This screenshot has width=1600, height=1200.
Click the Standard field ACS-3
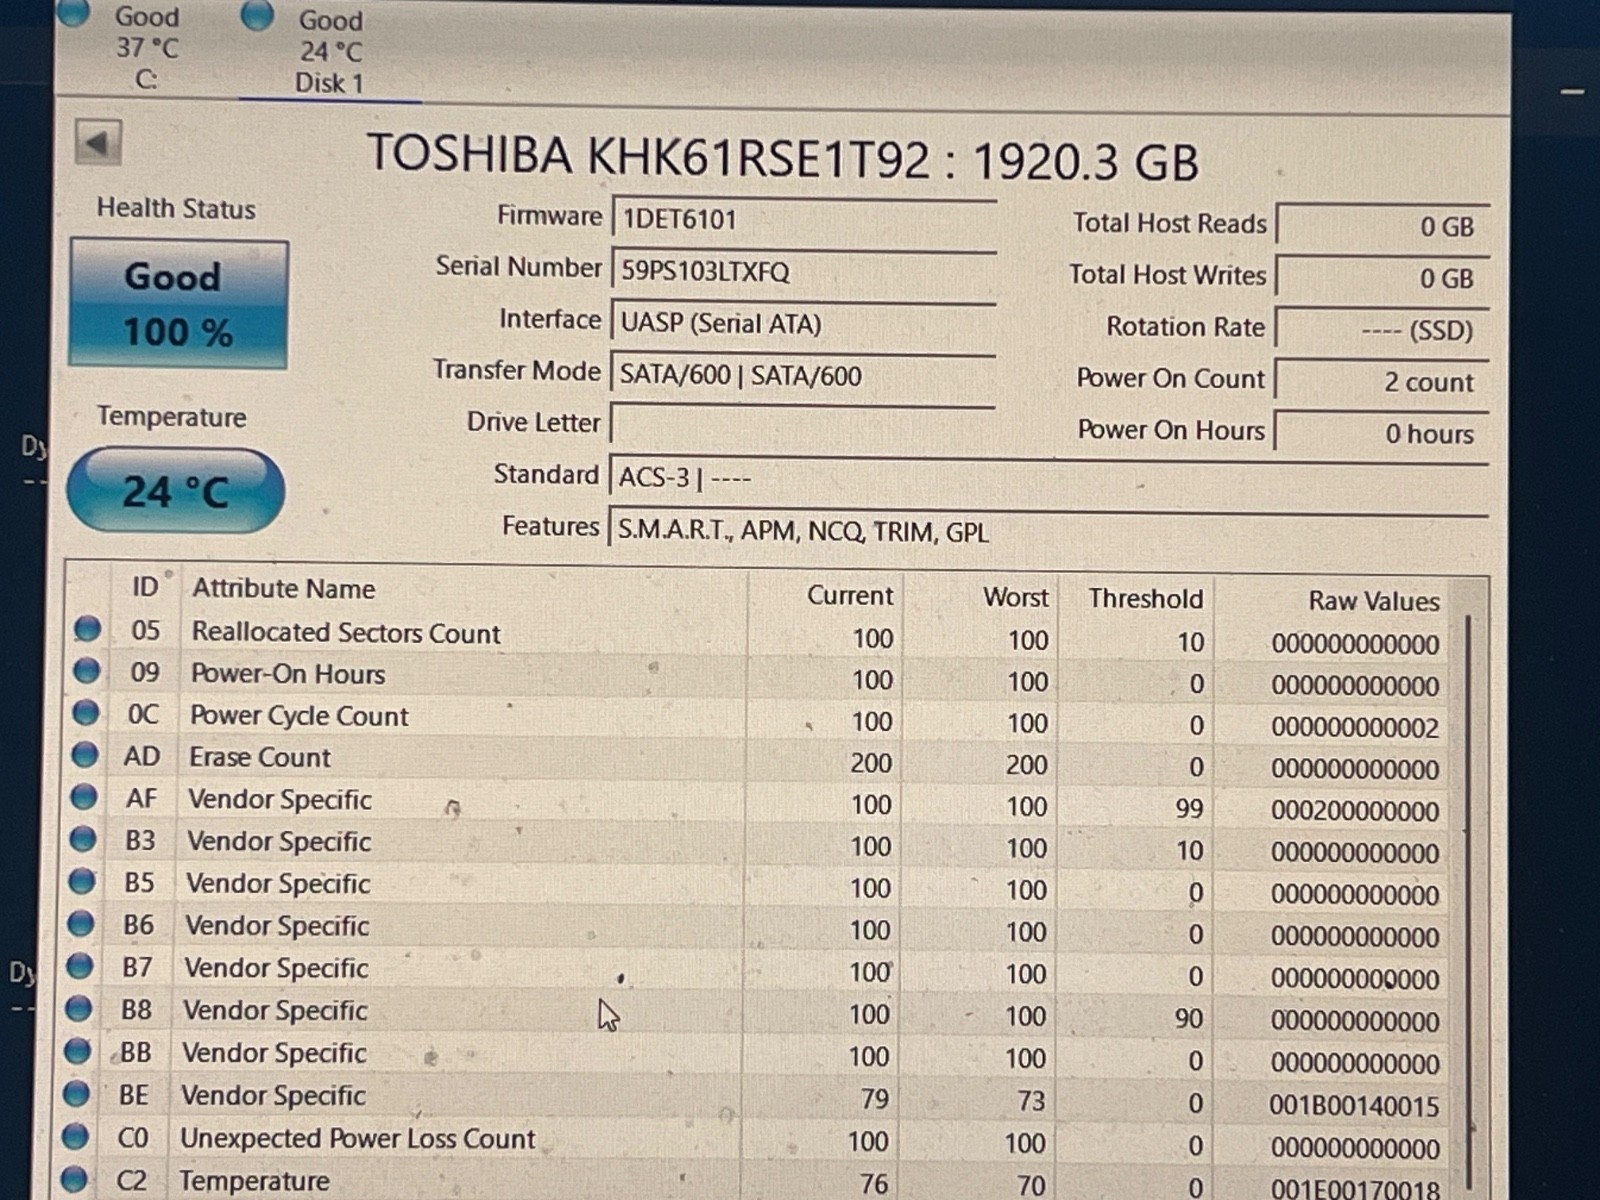[x=1048, y=477]
